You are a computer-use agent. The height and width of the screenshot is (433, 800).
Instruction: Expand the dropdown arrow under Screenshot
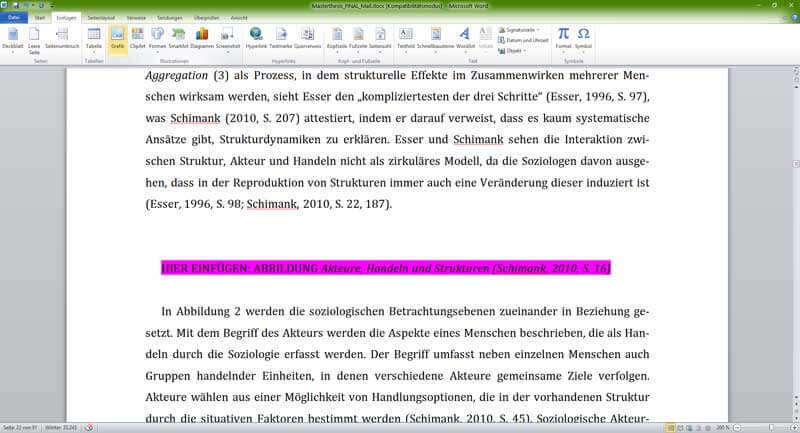point(228,52)
